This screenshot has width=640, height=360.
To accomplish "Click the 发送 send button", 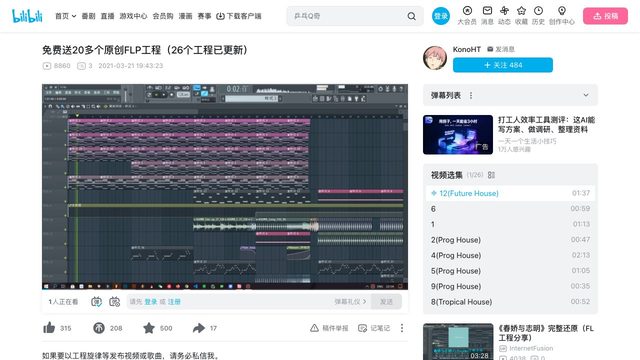I will pyautogui.click(x=386, y=302).
